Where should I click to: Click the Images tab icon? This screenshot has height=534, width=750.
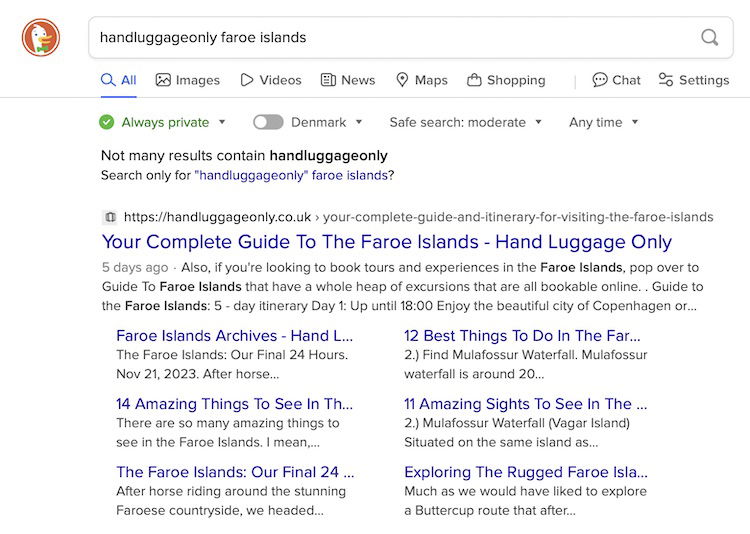(163, 80)
